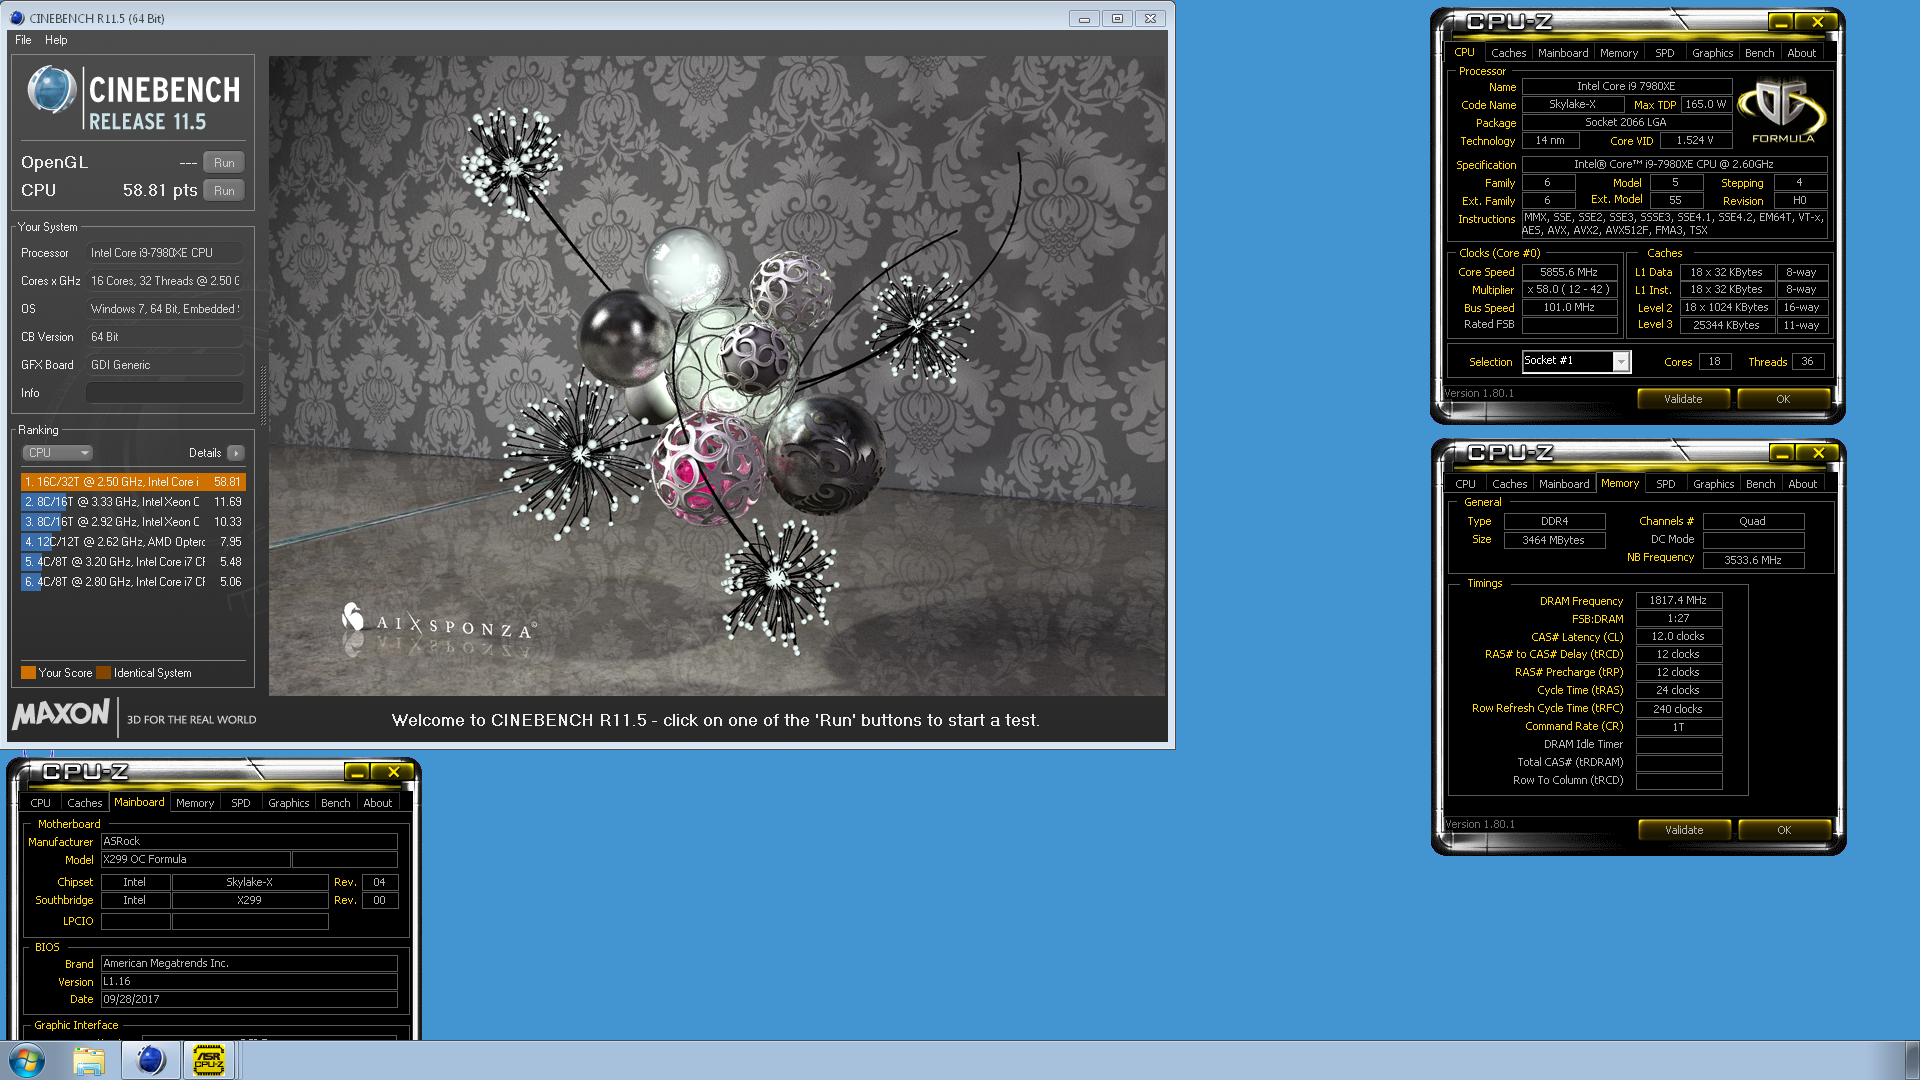Click the BIOS Version L1.16 field
Image resolution: width=1920 pixels, height=1080 pixels.
tap(249, 982)
